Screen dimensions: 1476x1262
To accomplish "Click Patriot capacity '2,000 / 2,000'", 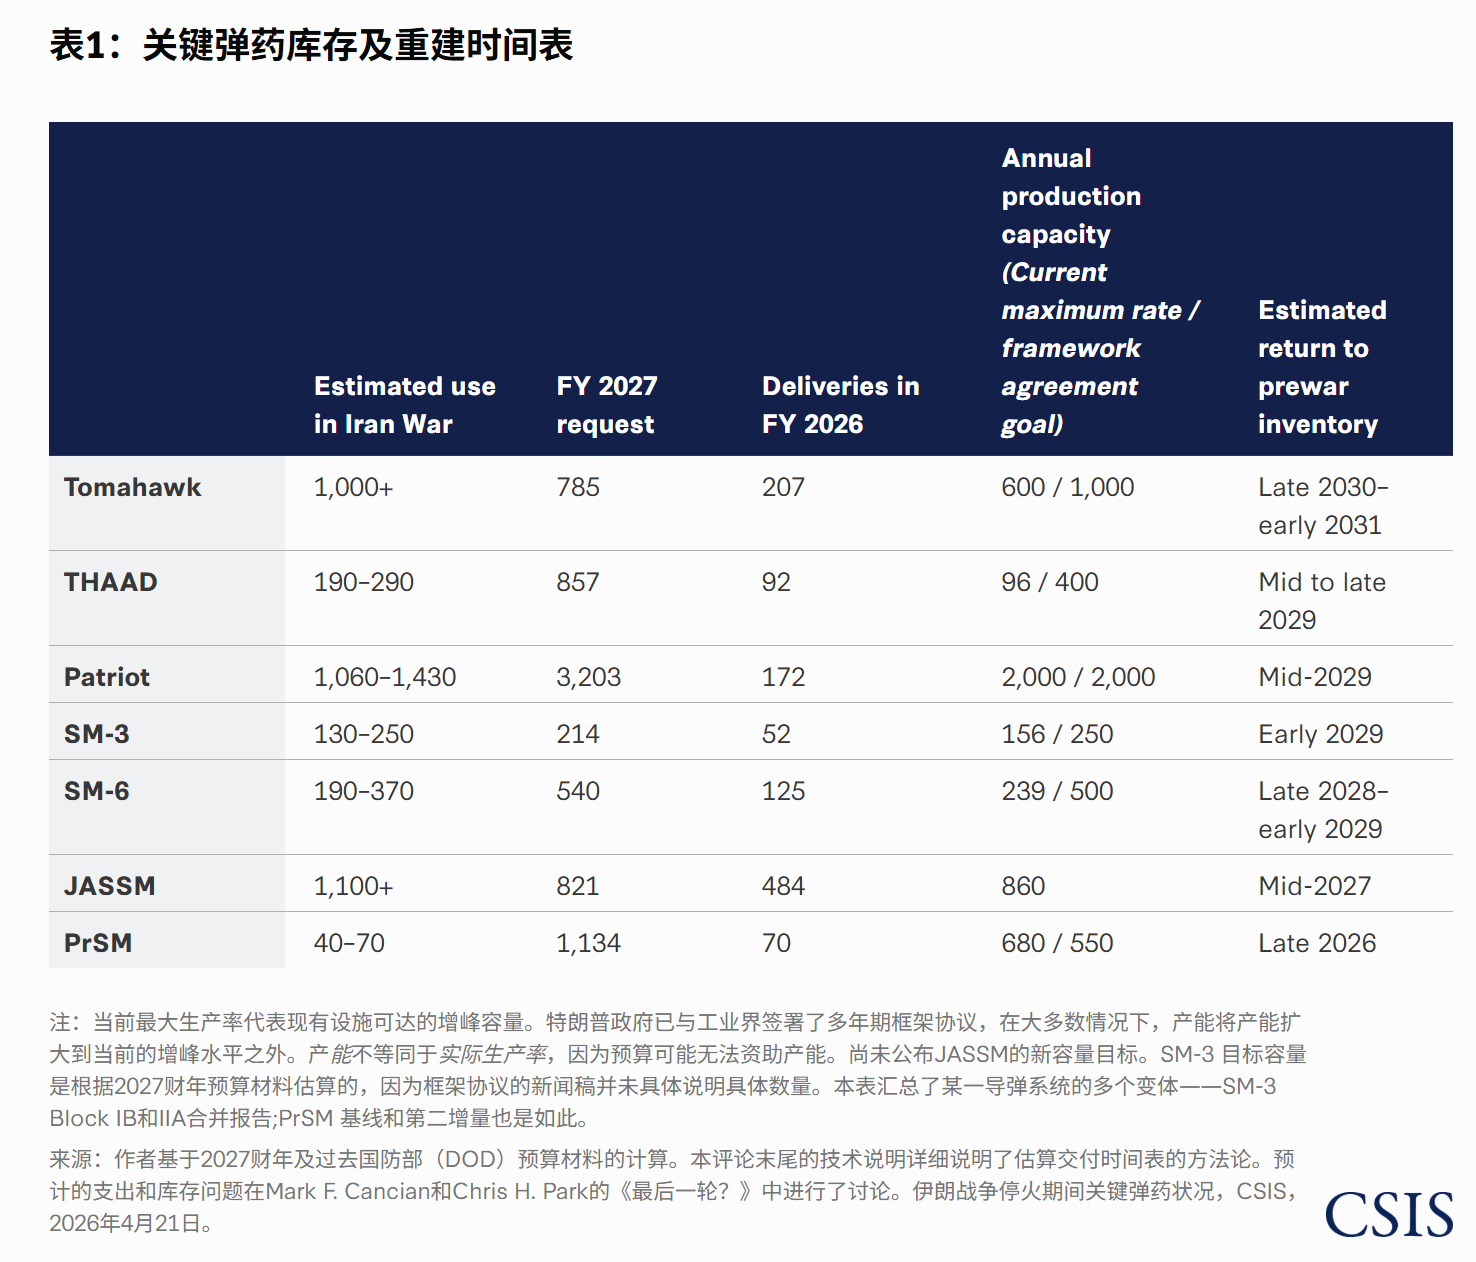I will (x=1078, y=677).
